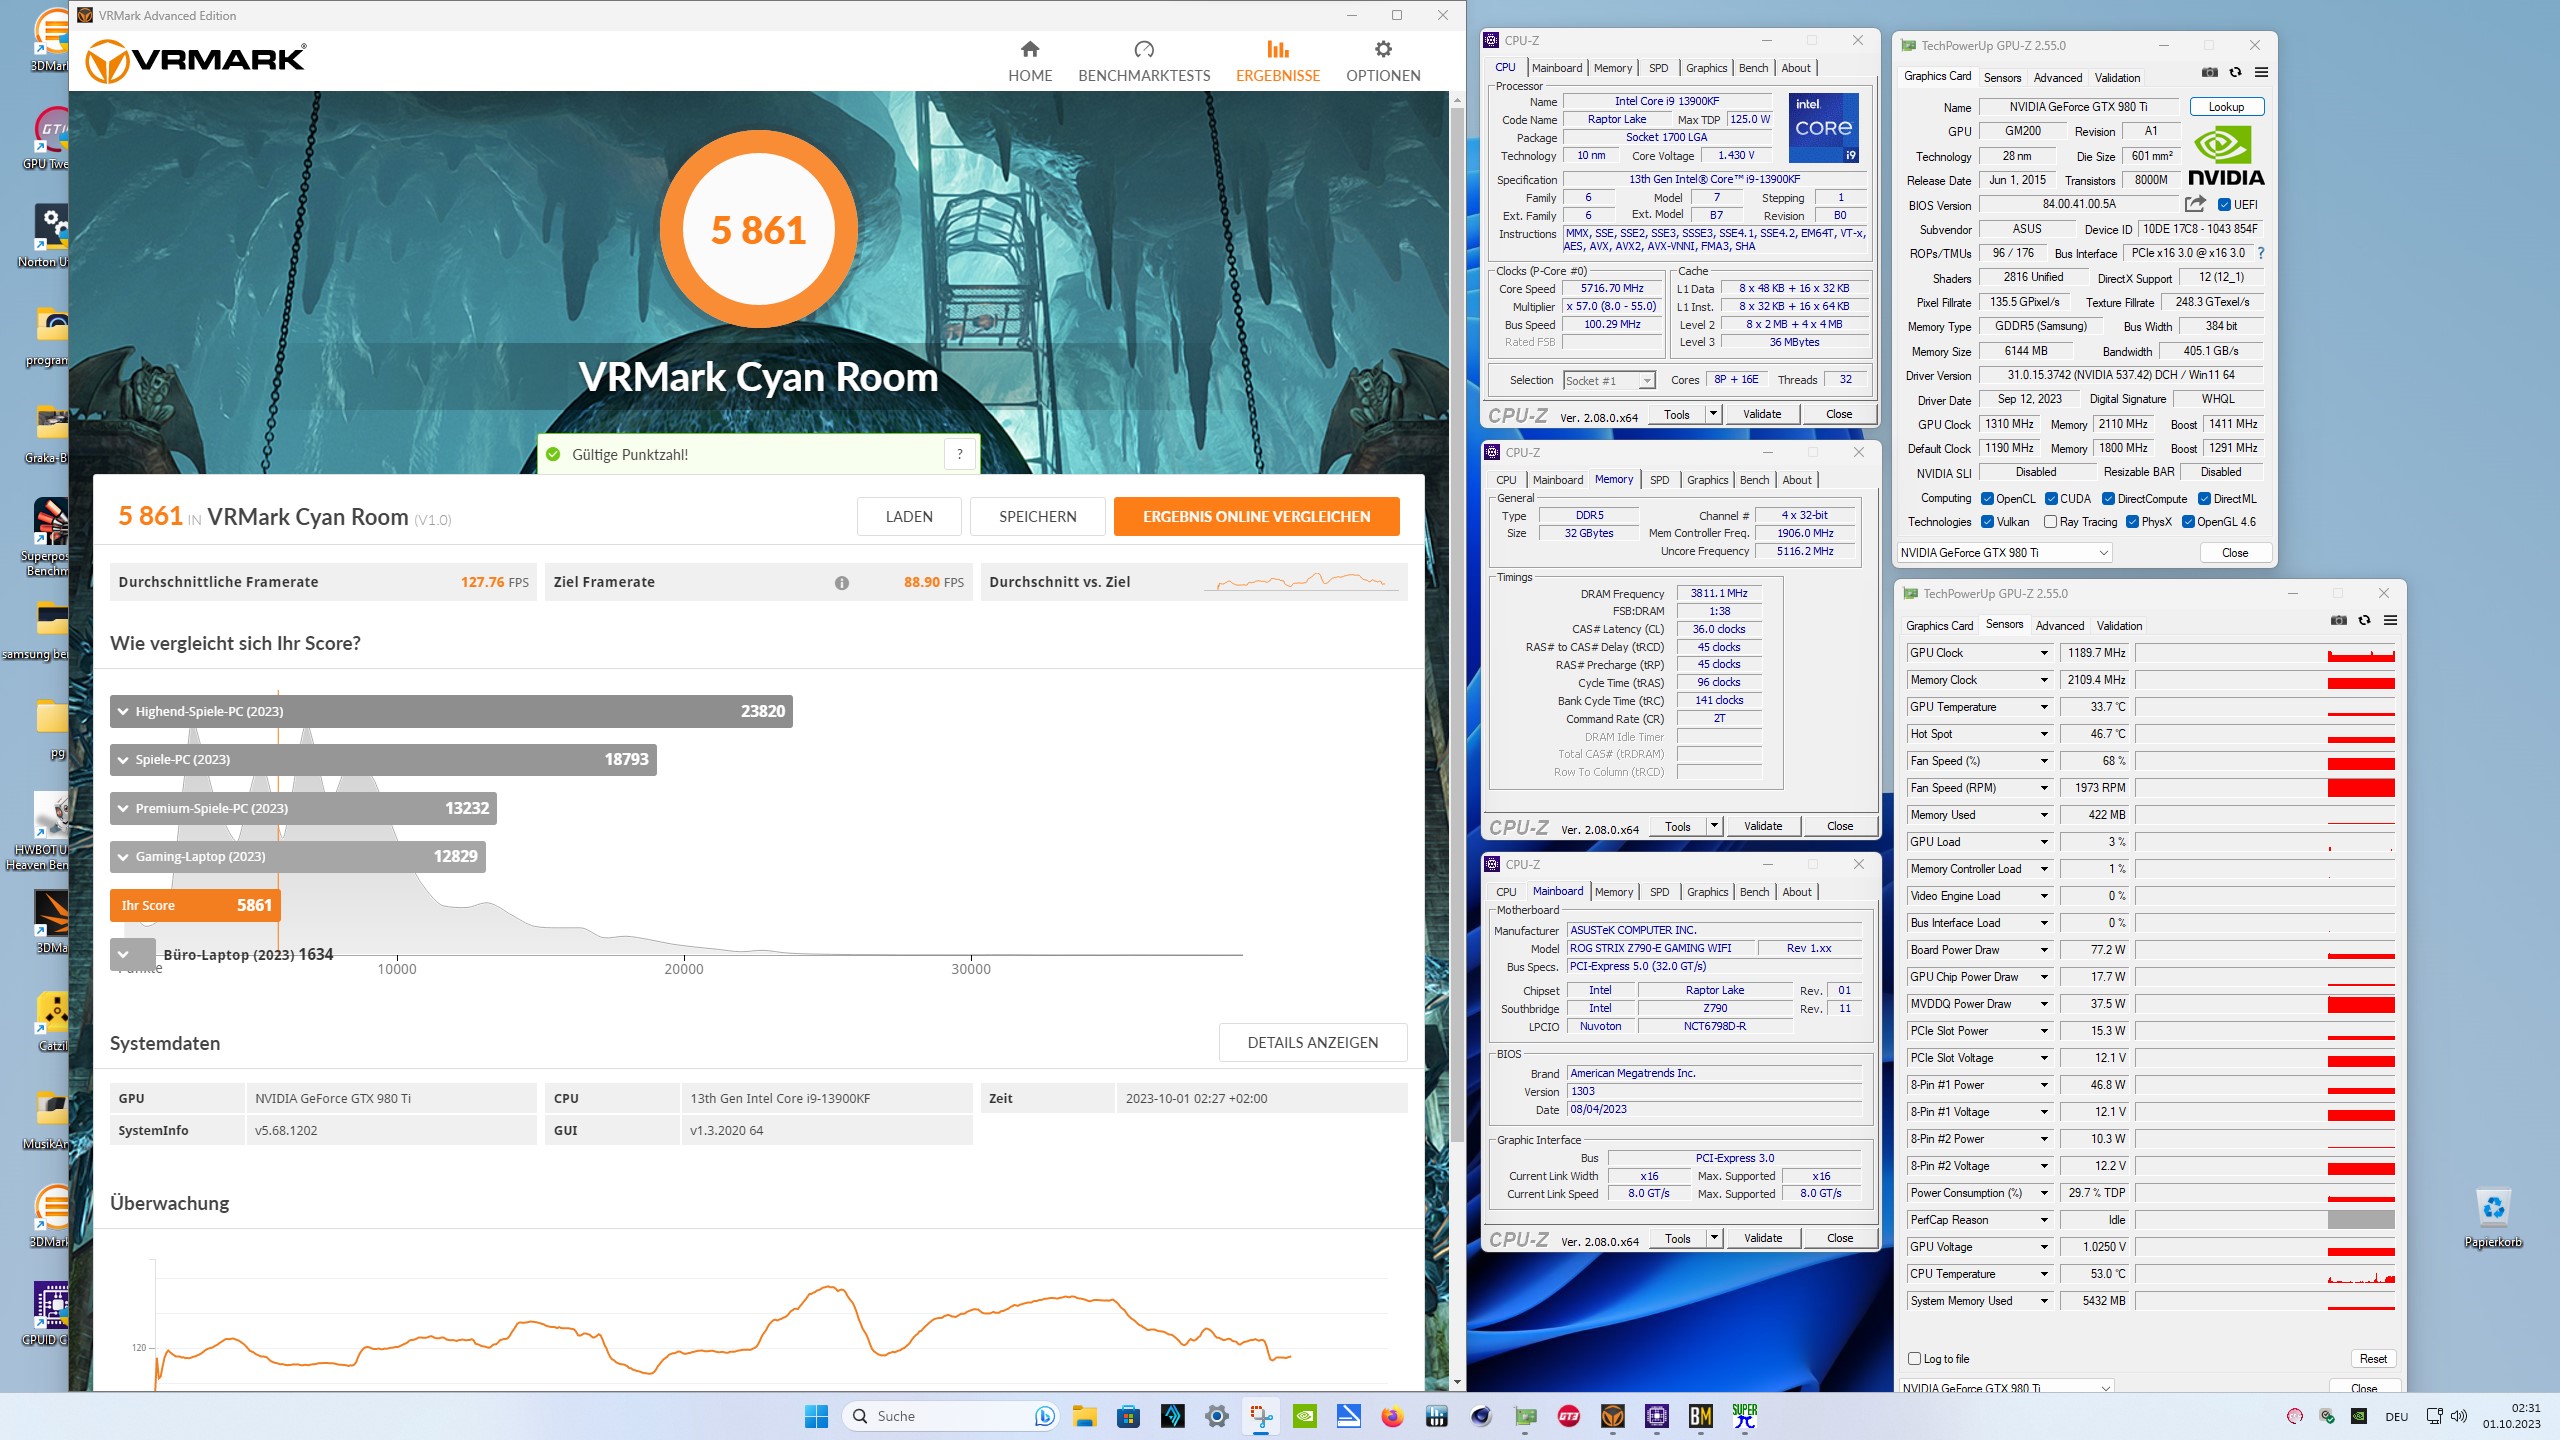The image size is (2560, 1440).
Task: Switch to the Validation tab in GPU-Z Sensors window
Action: [2119, 626]
